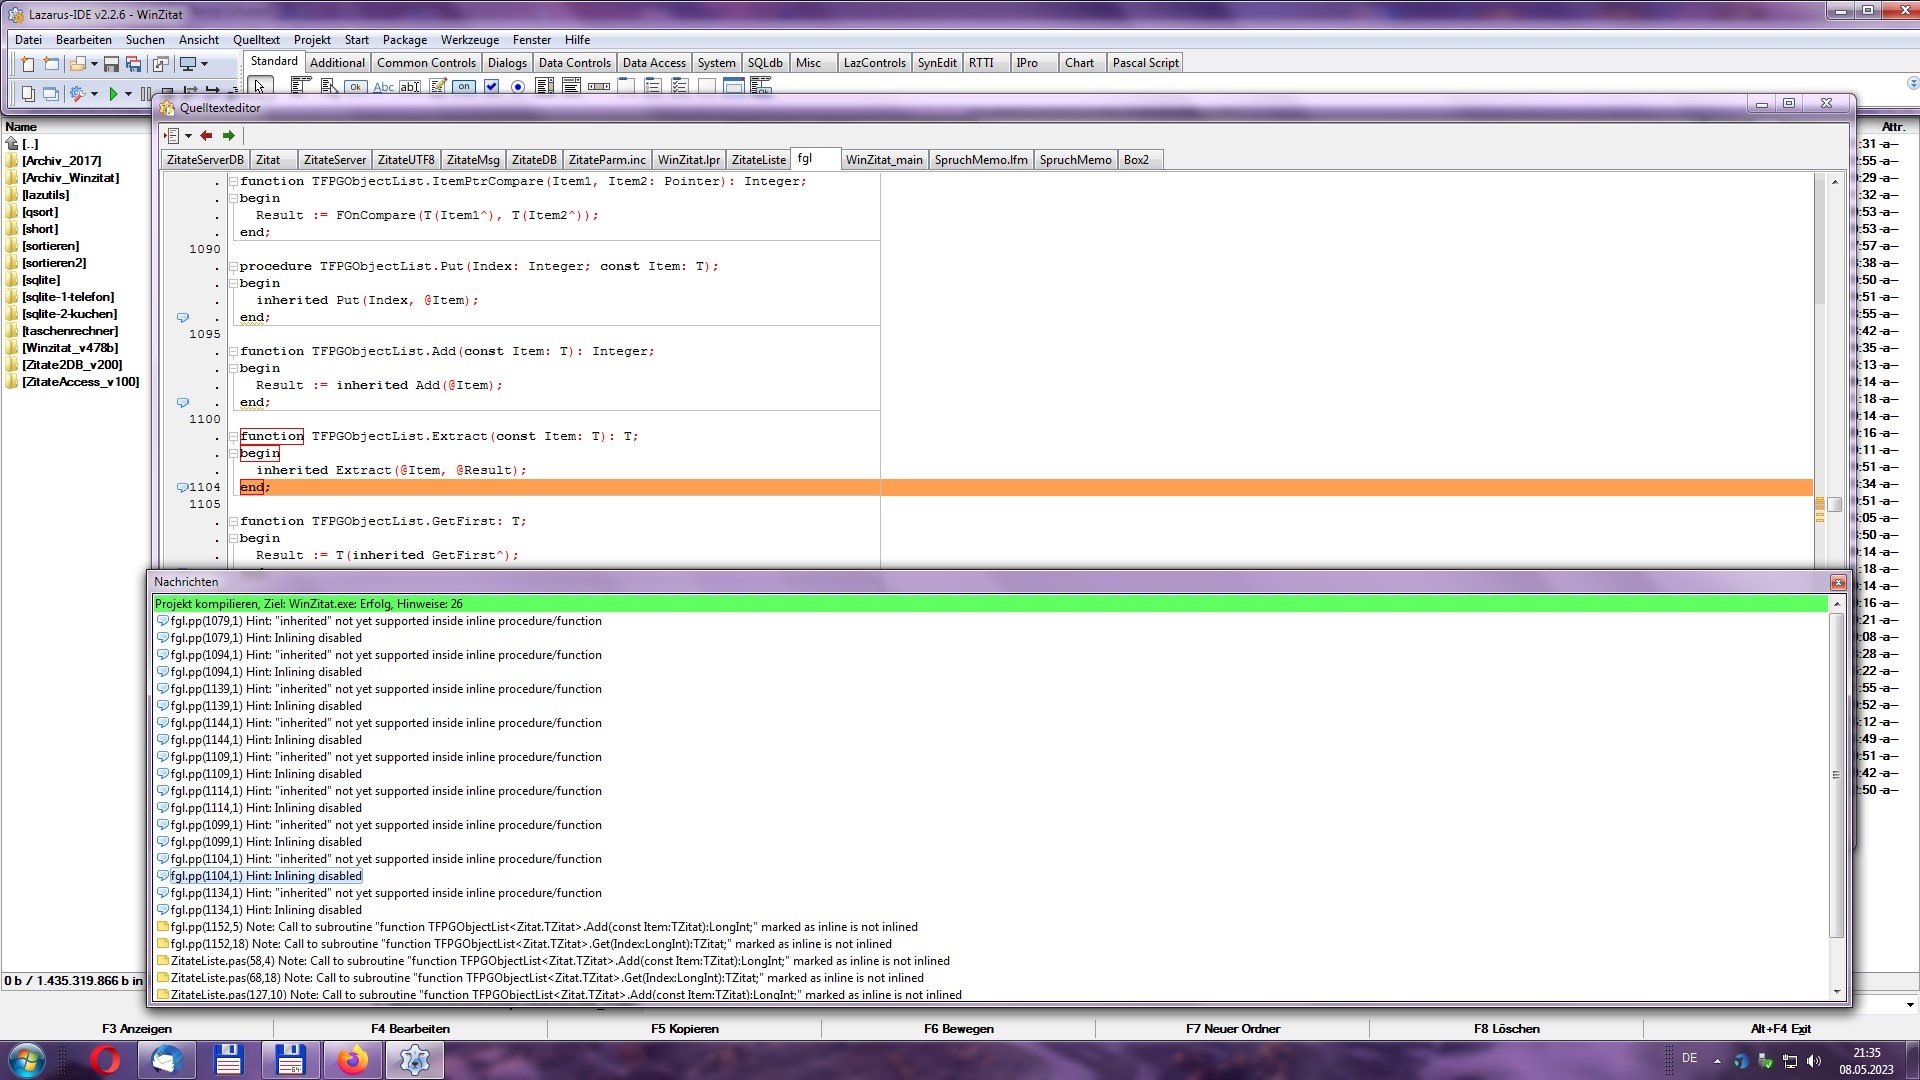Image resolution: width=1920 pixels, height=1080 pixels.
Task: Click View Forms toolbar icon
Action: (51, 93)
